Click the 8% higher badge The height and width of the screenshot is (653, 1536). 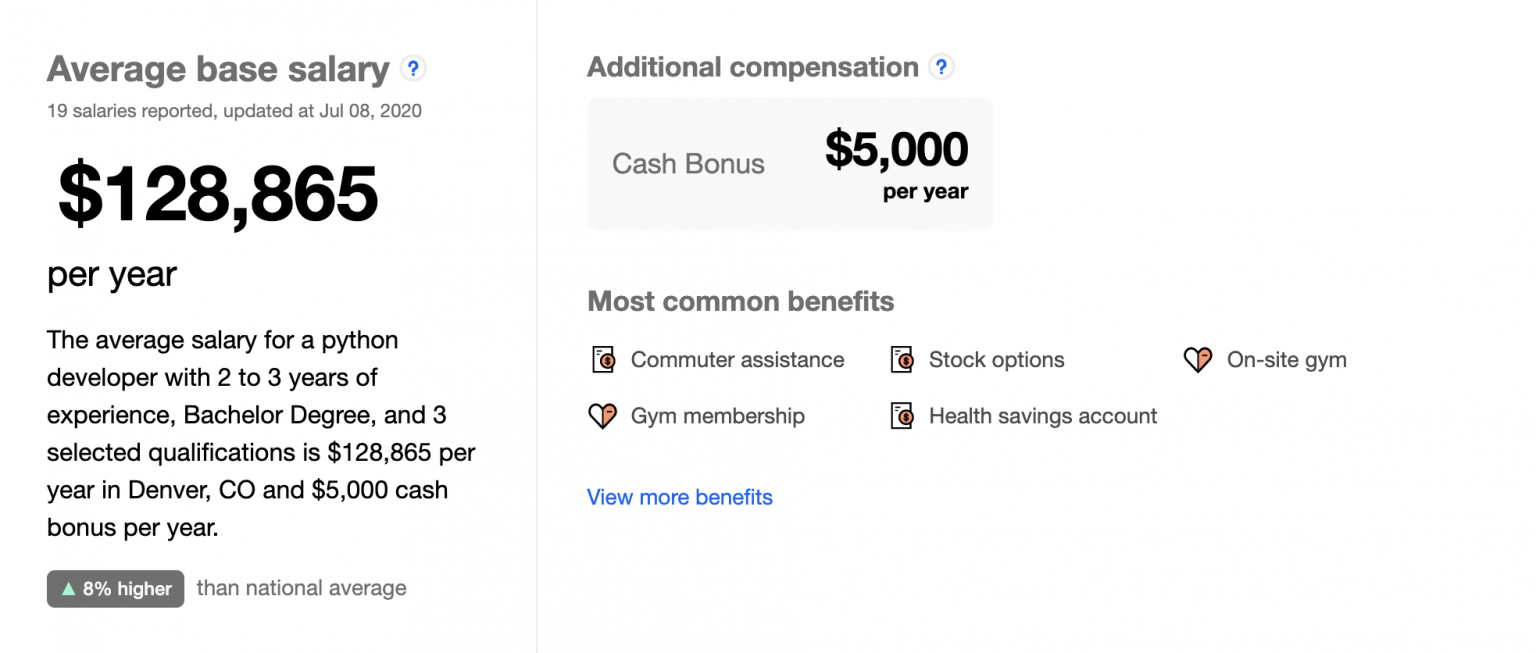click(115, 589)
